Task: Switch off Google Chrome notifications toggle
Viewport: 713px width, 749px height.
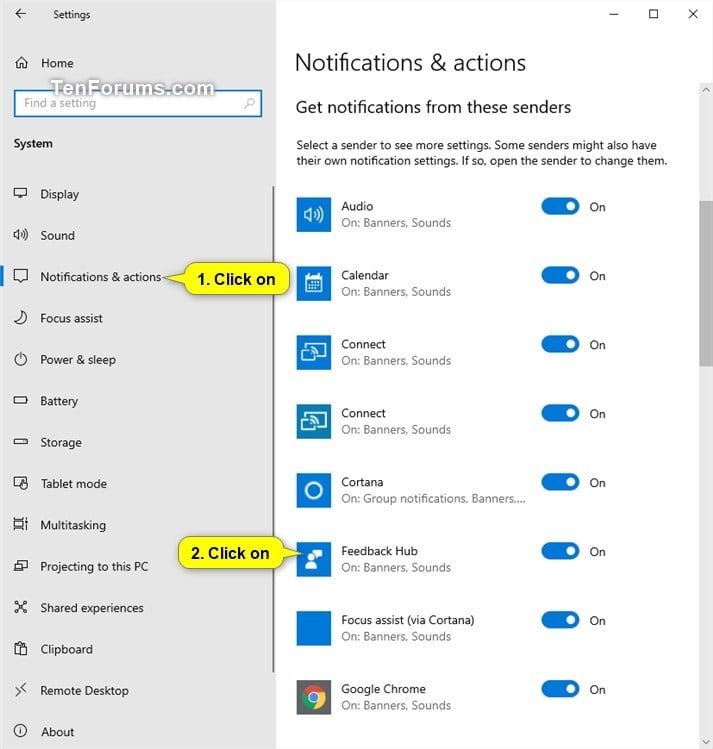Action: pos(560,689)
